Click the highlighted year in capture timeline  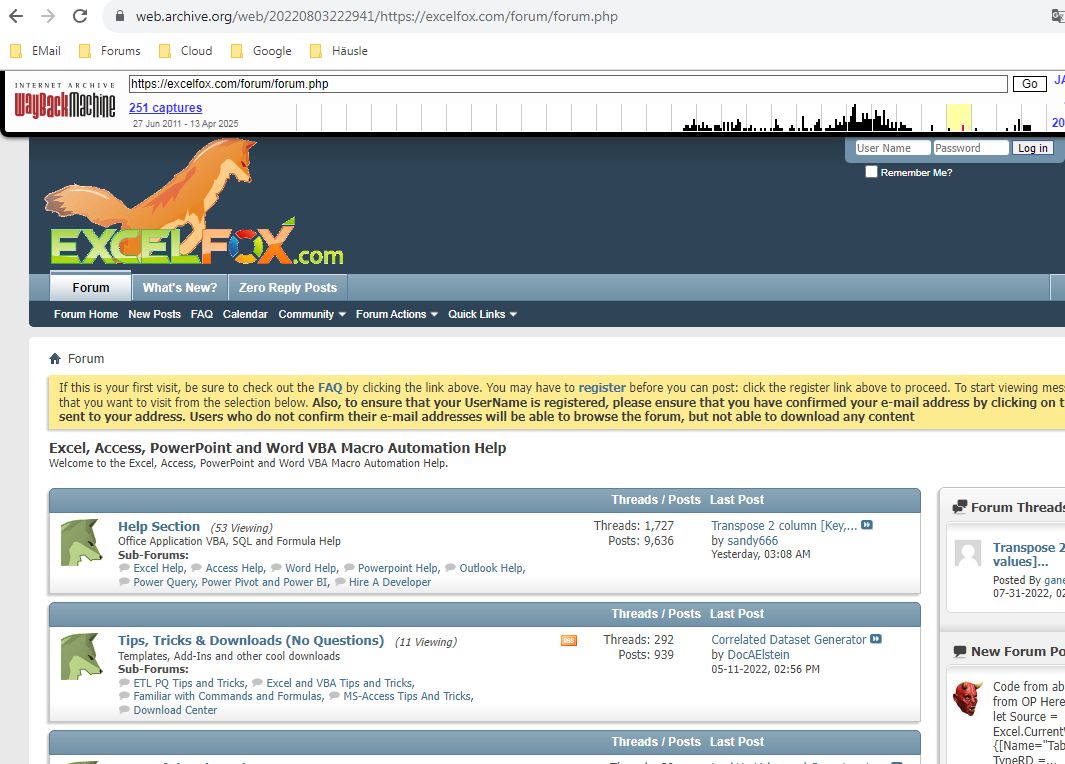pos(958,117)
